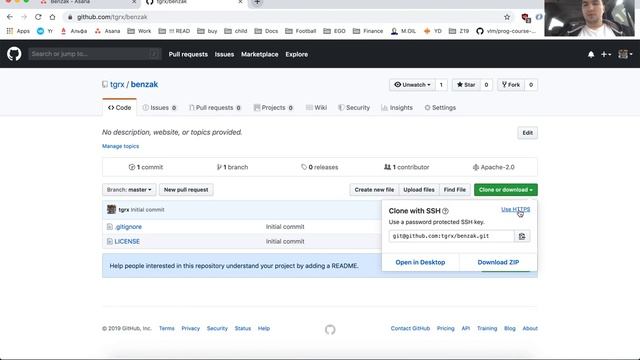Screen dimensions: 640x360
Task: Open a new browser tab
Action: 257,2
